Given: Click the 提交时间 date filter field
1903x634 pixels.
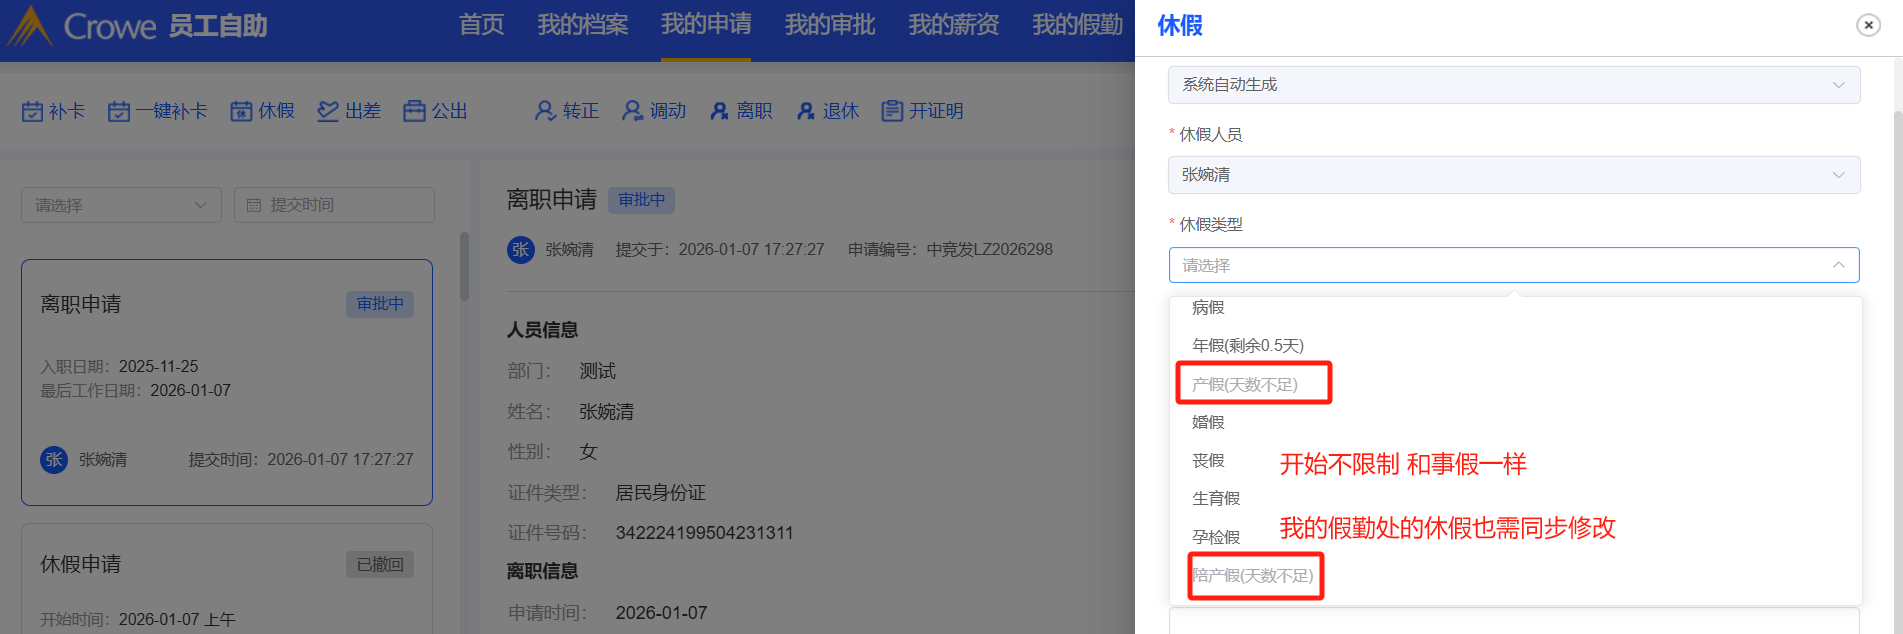Looking at the screenshot, I should (x=334, y=205).
